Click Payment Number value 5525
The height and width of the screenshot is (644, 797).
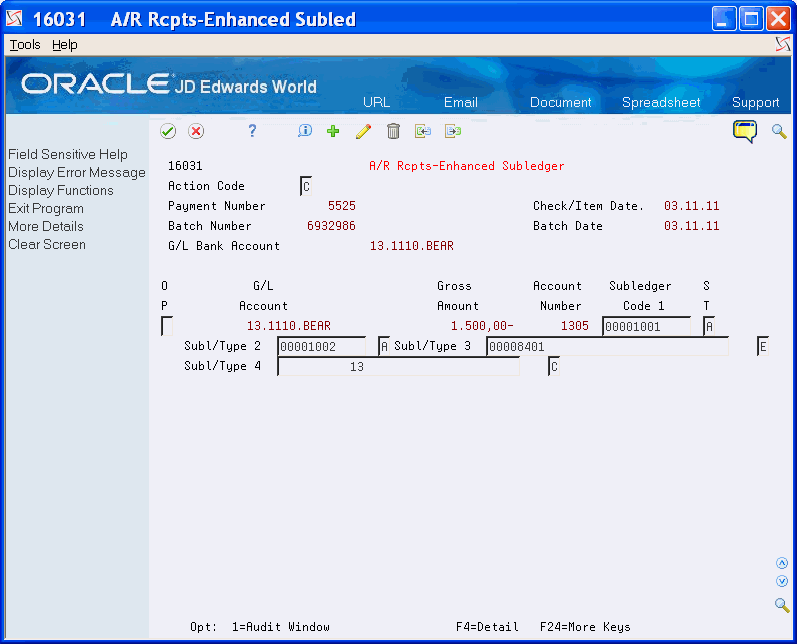pyautogui.click(x=342, y=206)
